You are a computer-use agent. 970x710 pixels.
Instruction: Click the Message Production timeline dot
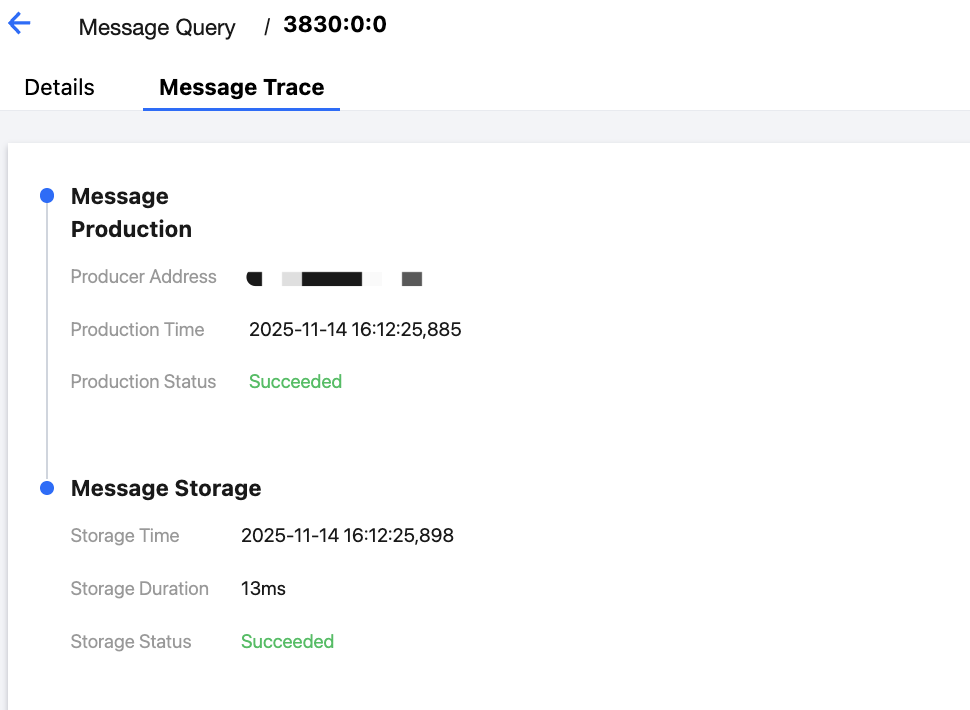(46, 196)
